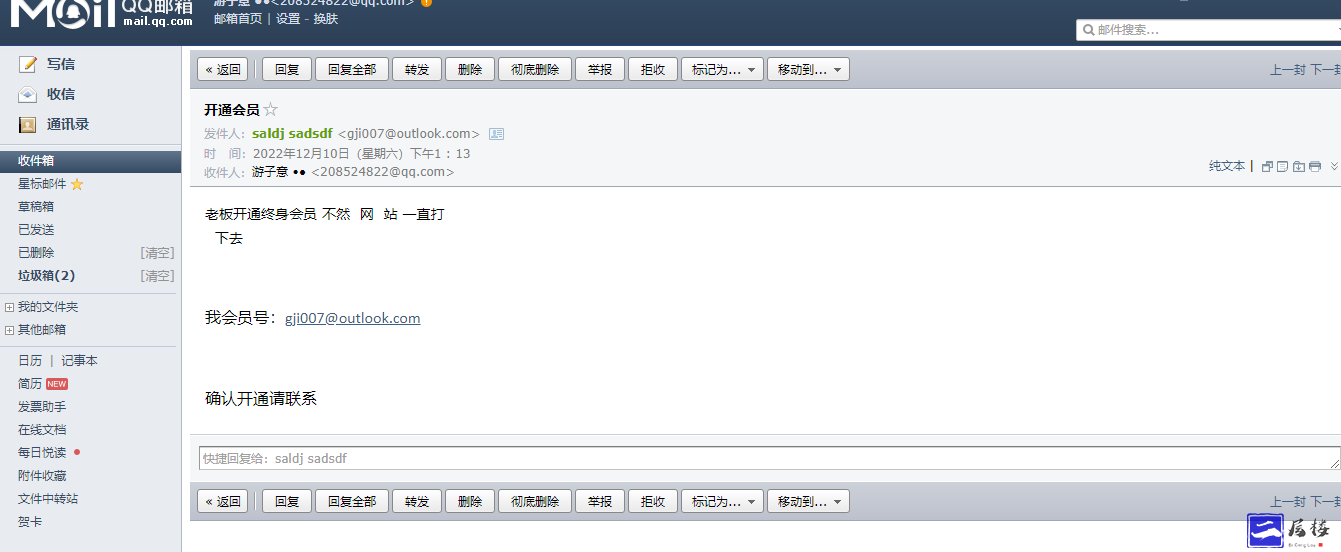The image size is (1341, 552).
Task: Open 垃圾箱(2) folder
Action: (47, 276)
